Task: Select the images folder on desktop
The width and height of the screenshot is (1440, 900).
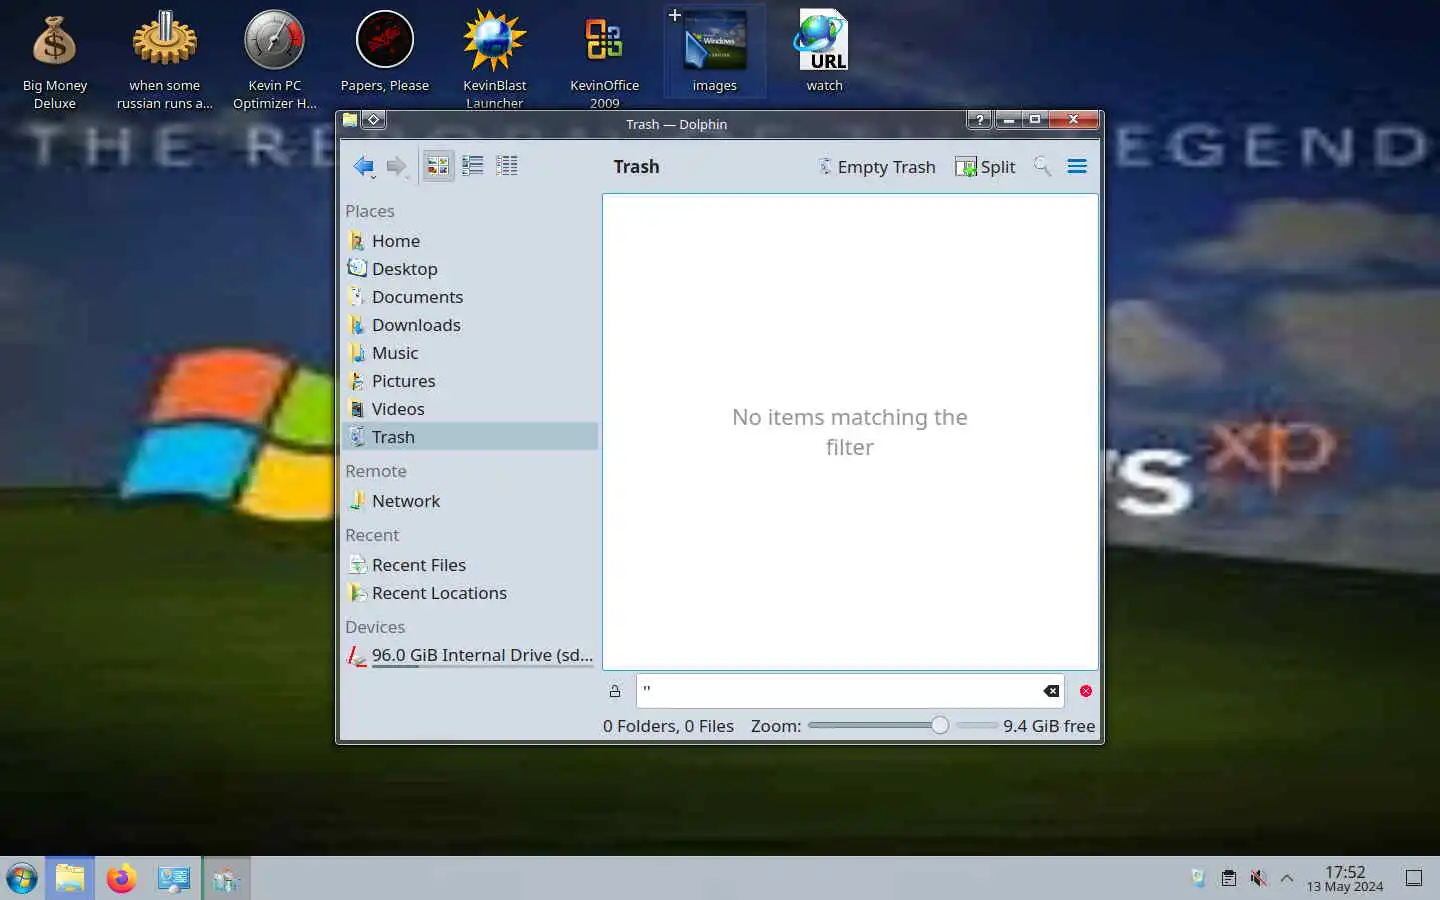Action: click(715, 50)
